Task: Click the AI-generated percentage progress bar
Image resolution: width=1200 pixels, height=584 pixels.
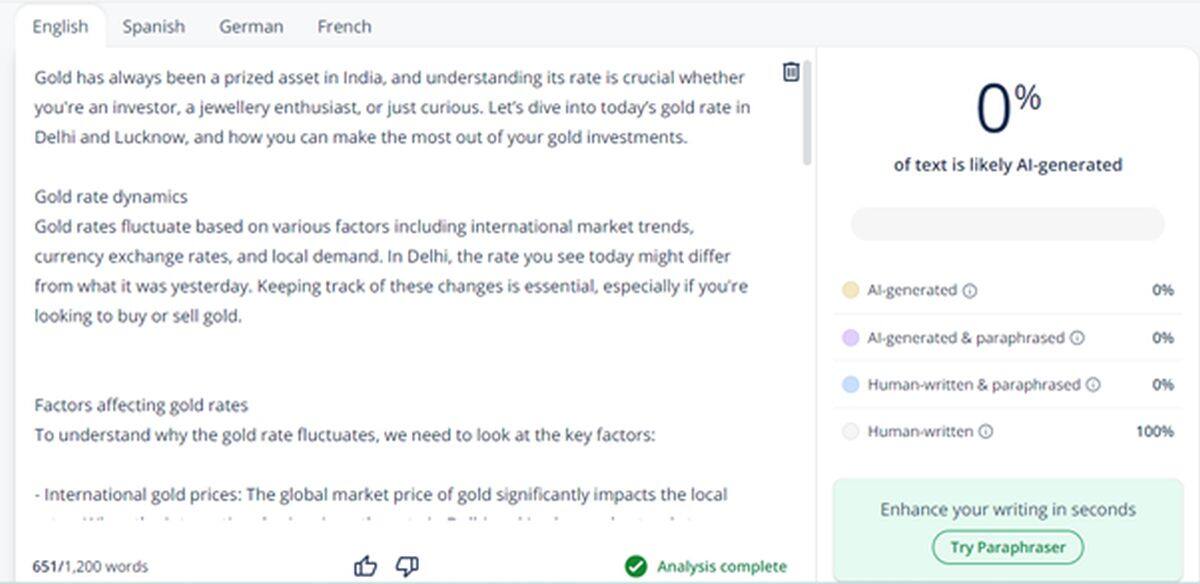Action: pos(1007,224)
